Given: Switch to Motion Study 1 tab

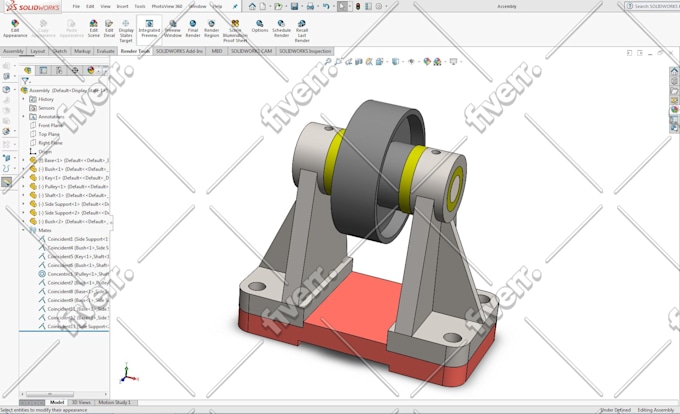Looking at the screenshot, I should tap(114, 402).
